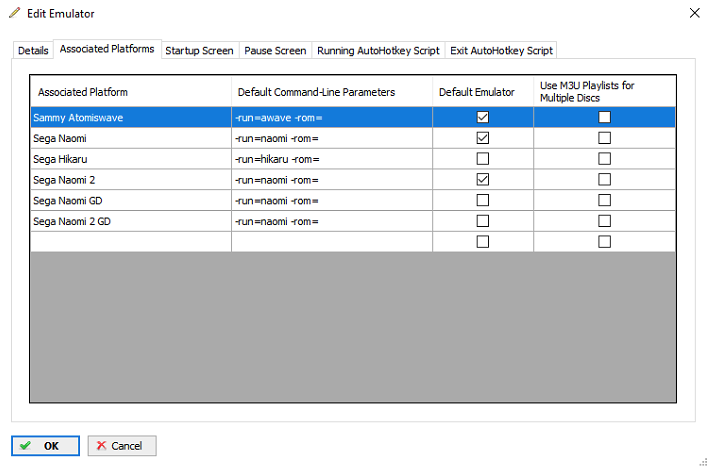Screen dimensions: 708x466
Task: Click the resize grip in window corner
Action: [703, 461]
